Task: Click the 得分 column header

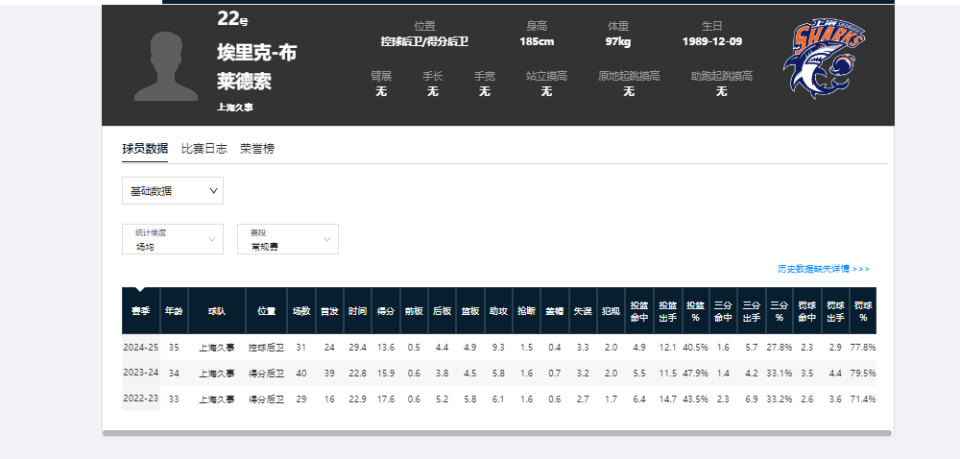Action: point(385,311)
